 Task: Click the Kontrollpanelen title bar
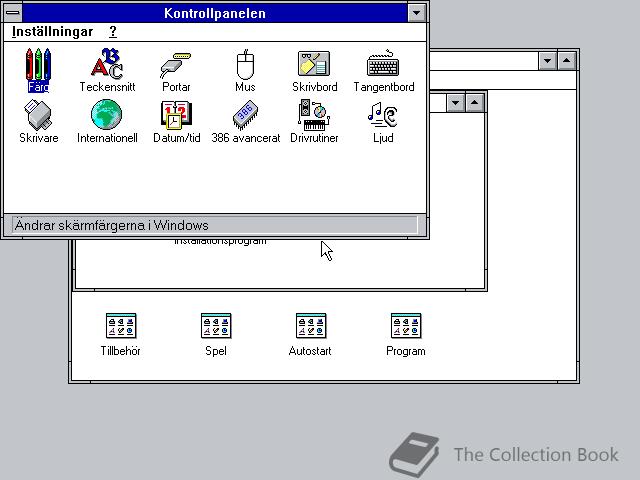215,13
